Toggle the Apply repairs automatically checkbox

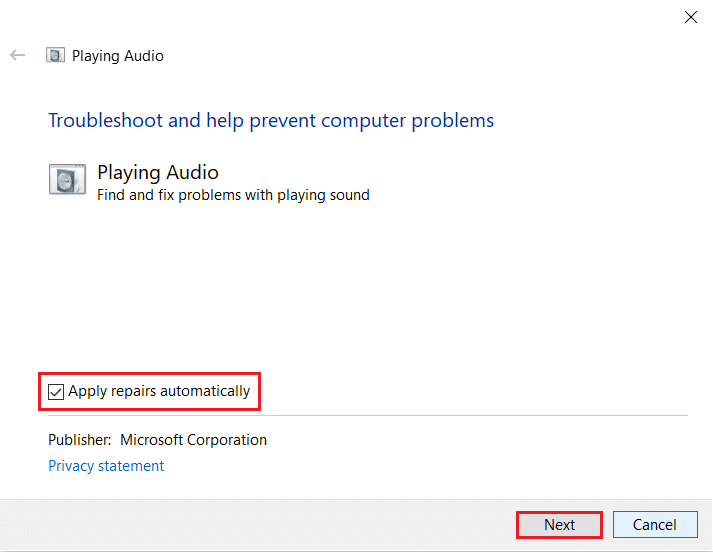point(56,392)
